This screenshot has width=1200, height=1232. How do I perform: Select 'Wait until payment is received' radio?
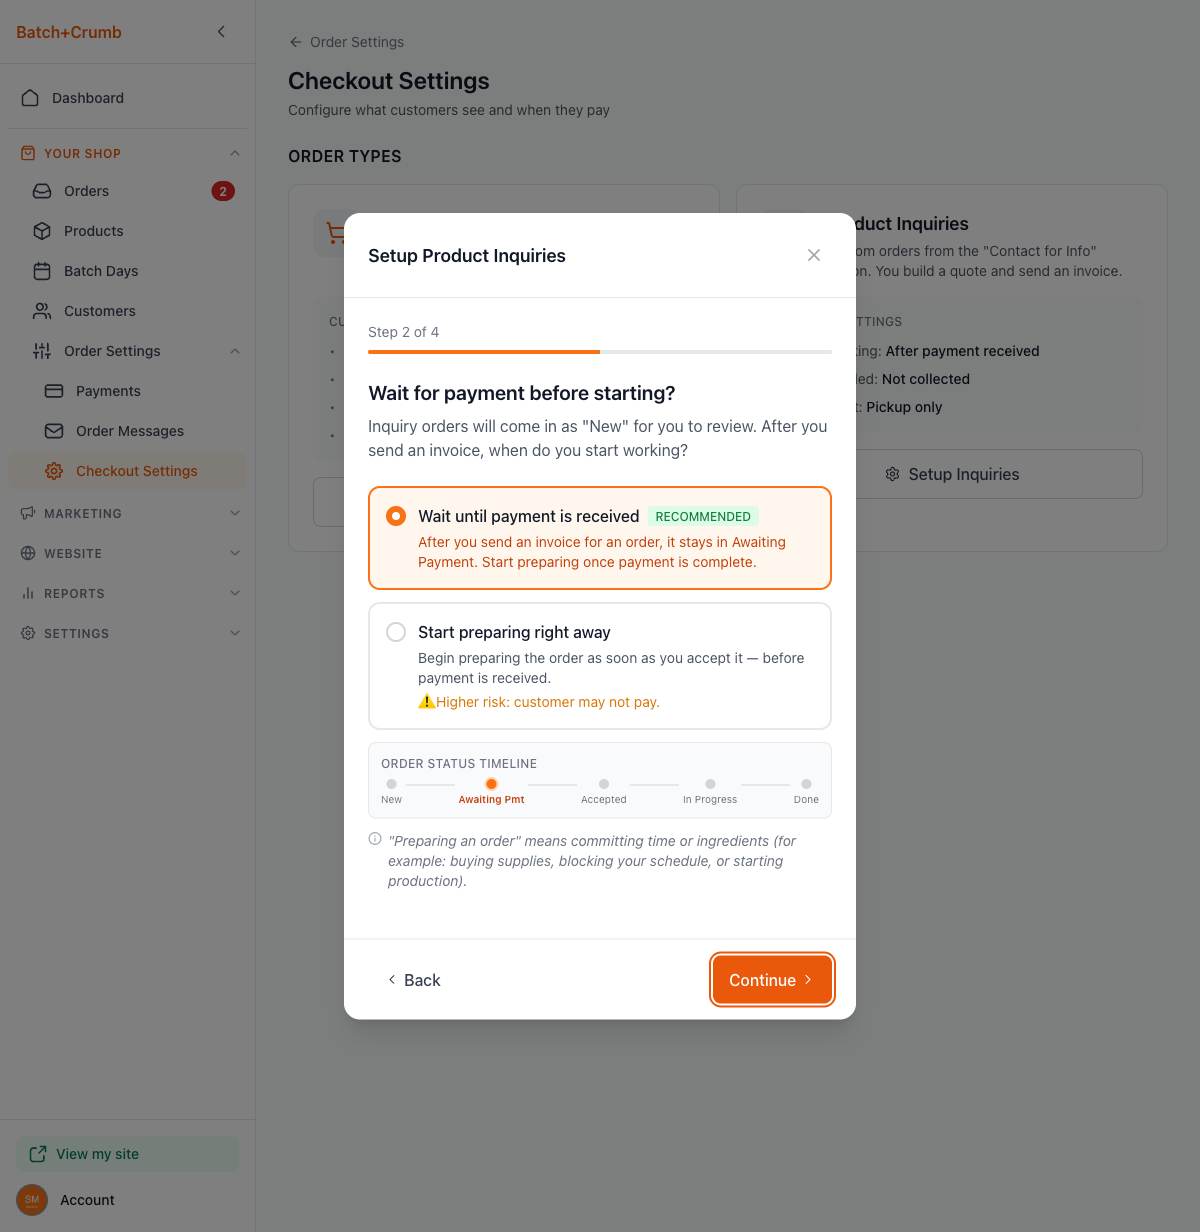(396, 516)
